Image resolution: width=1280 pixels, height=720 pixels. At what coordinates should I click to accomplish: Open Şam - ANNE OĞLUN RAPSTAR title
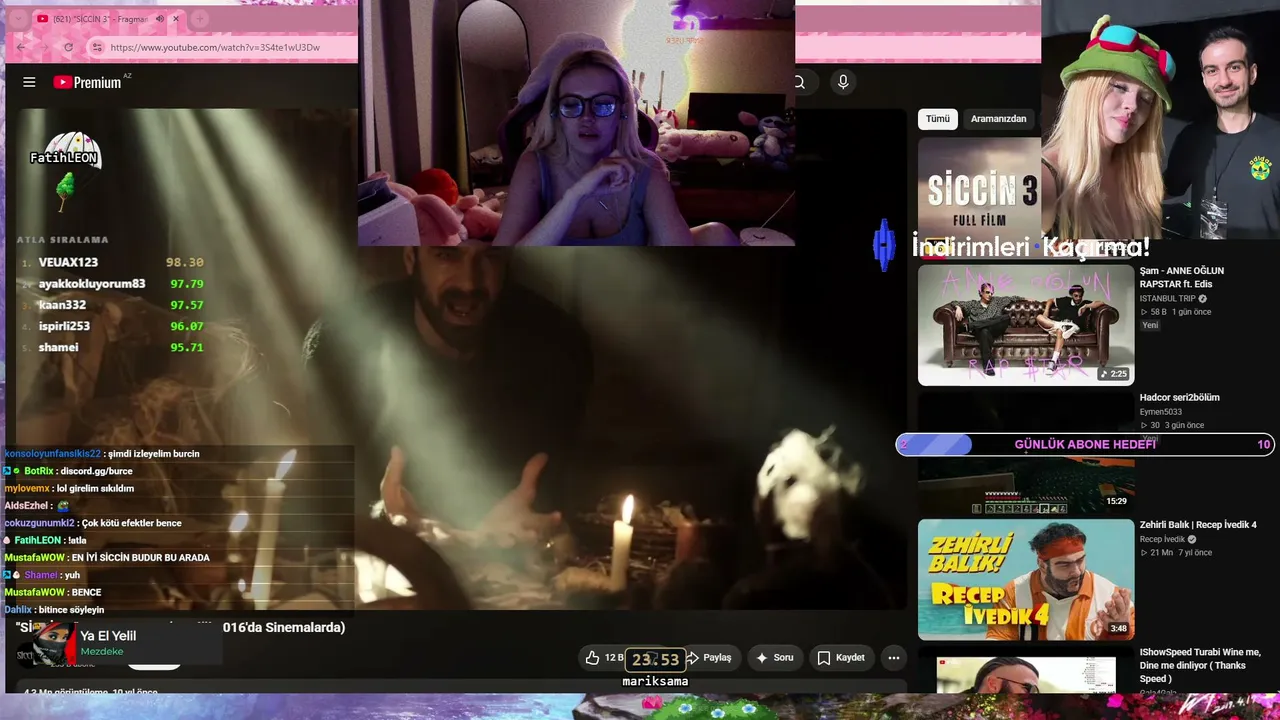pyautogui.click(x=1182, y=277)
